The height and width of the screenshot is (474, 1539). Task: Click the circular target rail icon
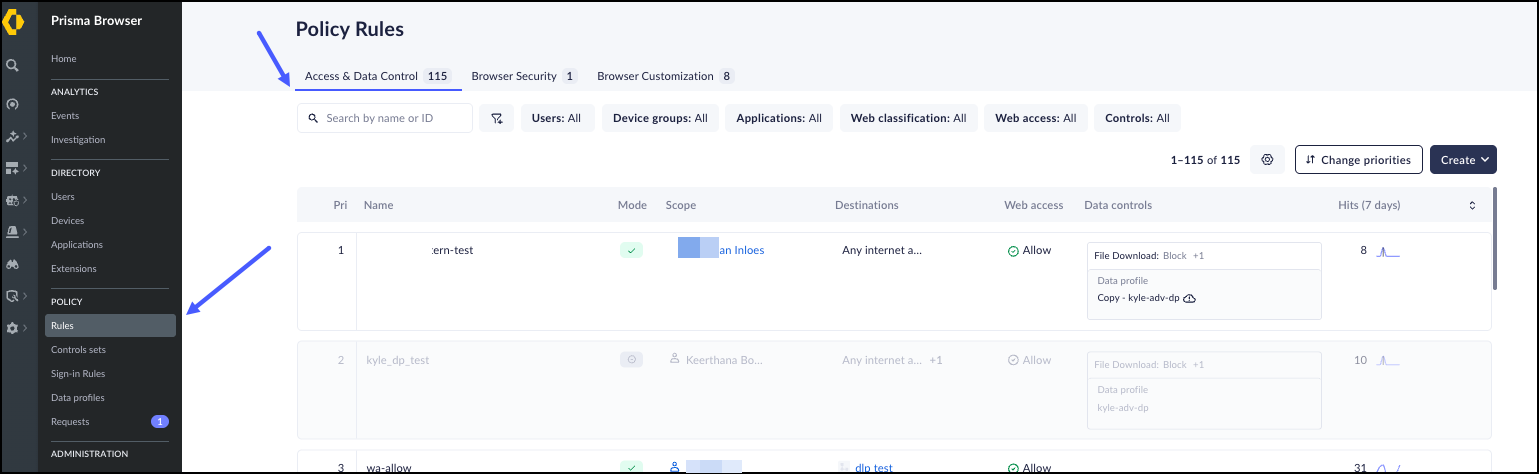(12, 104)
